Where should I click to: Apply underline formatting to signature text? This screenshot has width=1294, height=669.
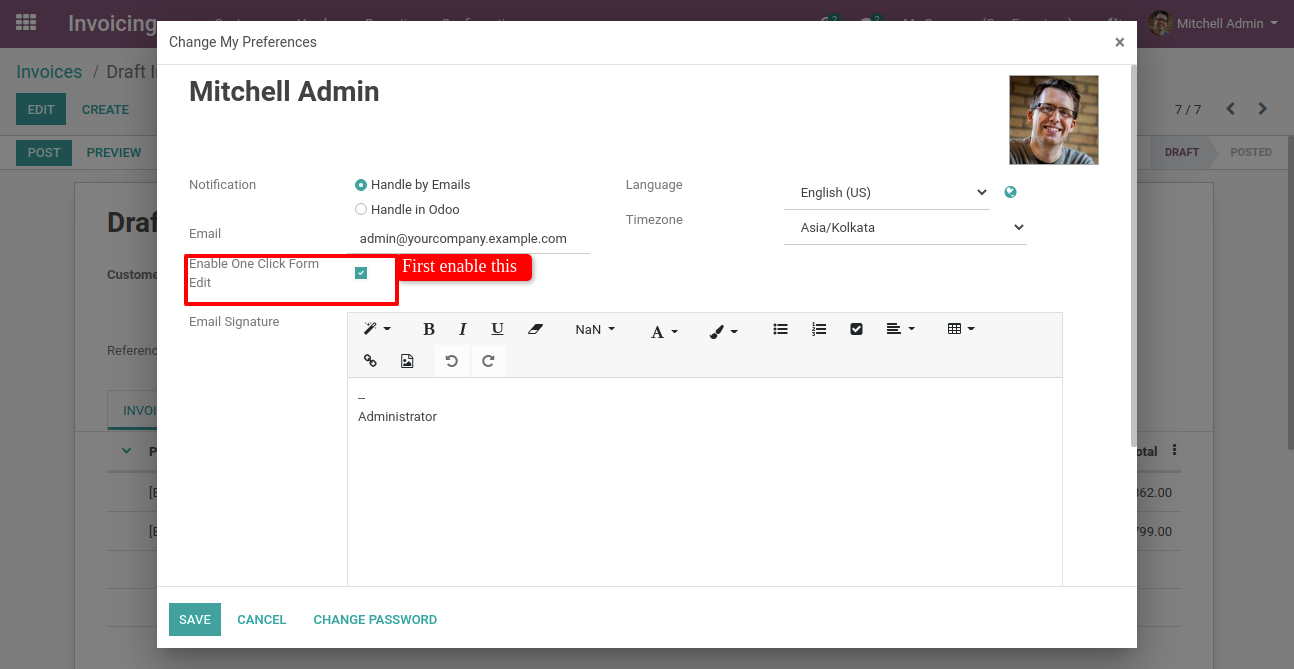point(497,329)
